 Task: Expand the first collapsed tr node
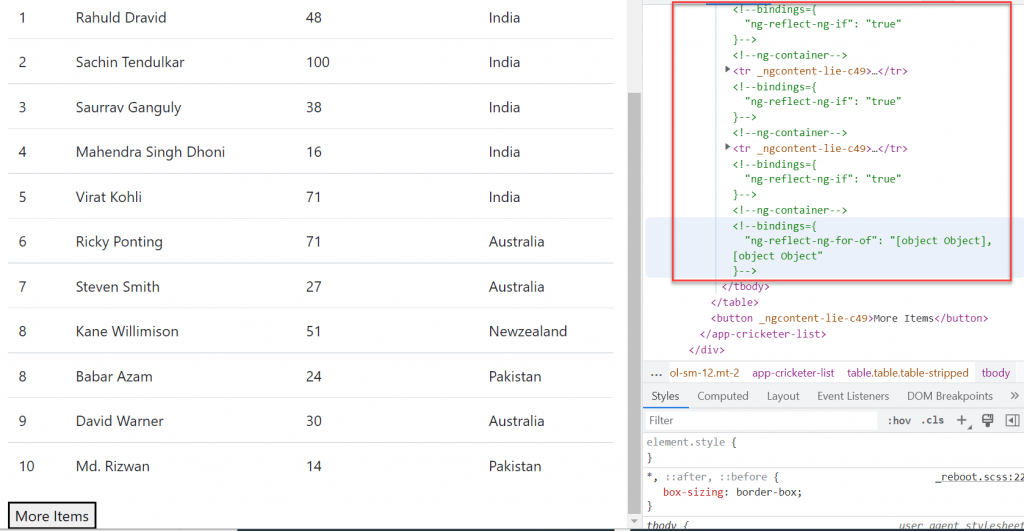[728, 69]
